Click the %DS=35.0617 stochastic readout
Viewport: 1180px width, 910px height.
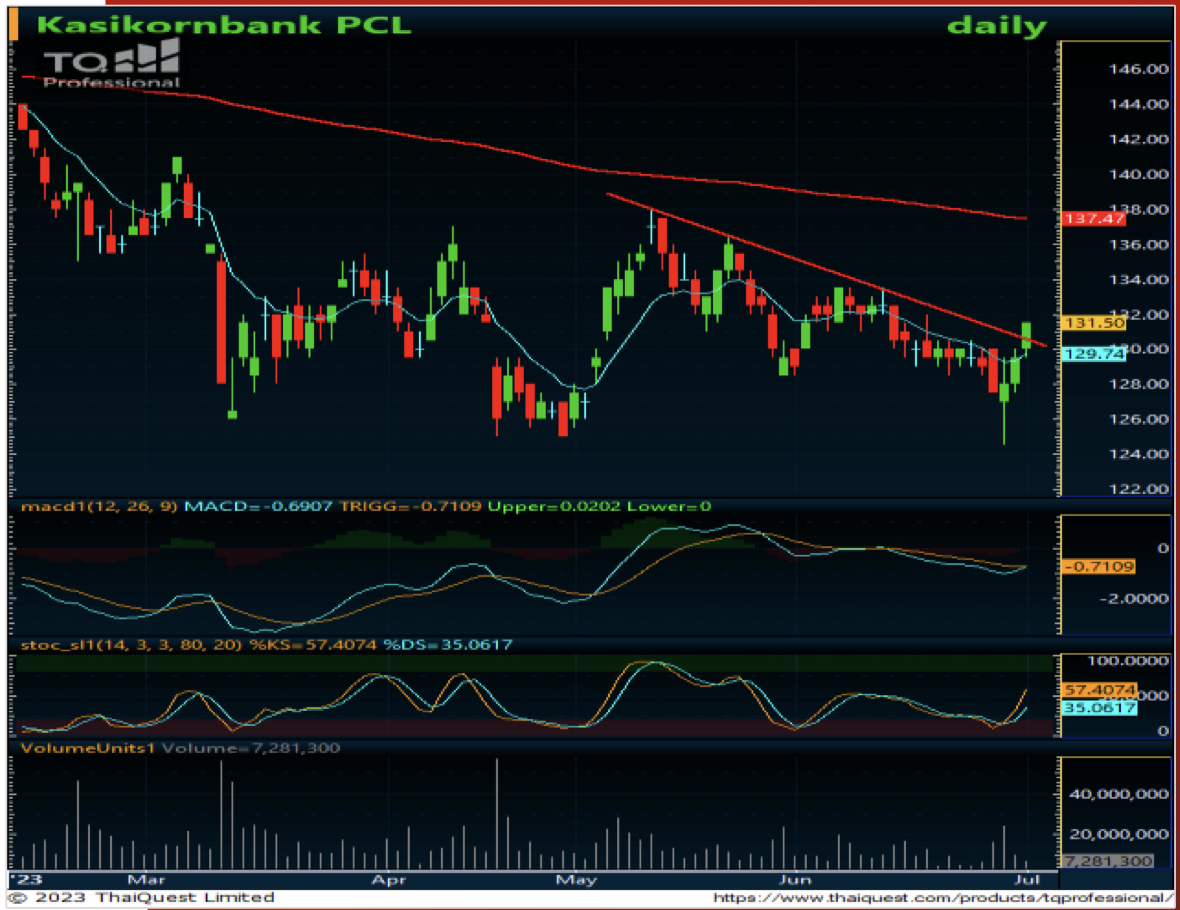[448, 645]
